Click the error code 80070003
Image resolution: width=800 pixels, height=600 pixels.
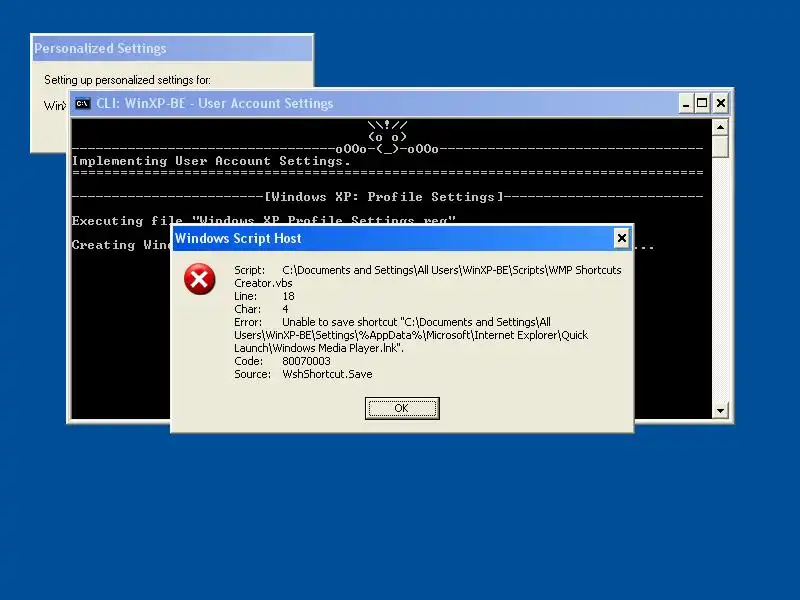[x=306, y=361]
